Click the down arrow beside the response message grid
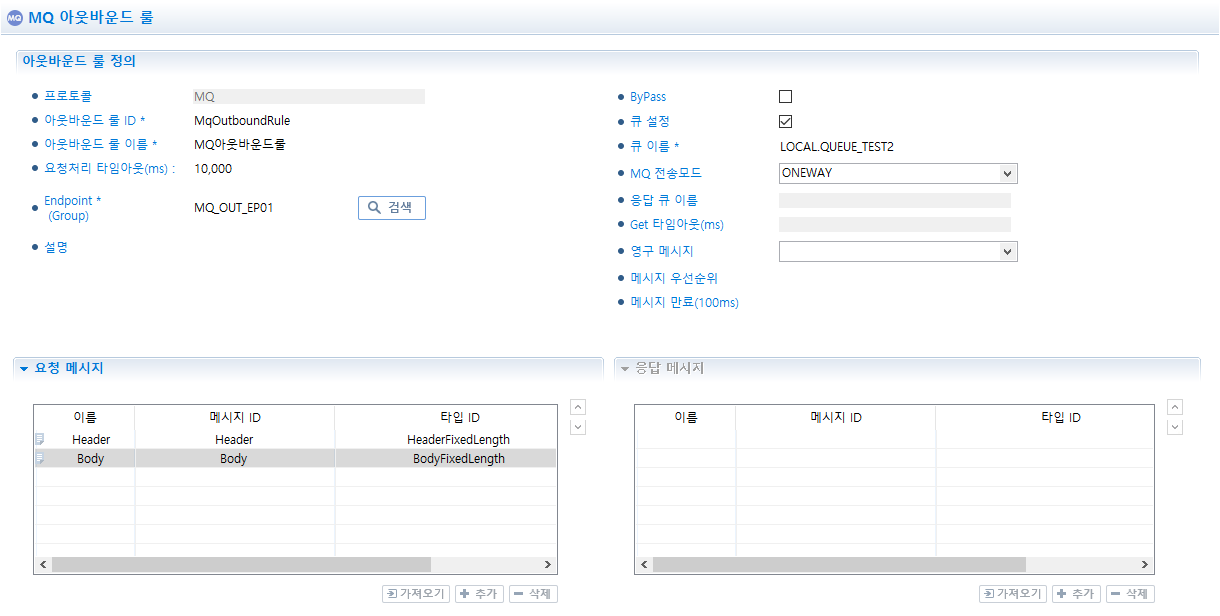This screenshot has height=616, width=1220. tap(1175, 426)
